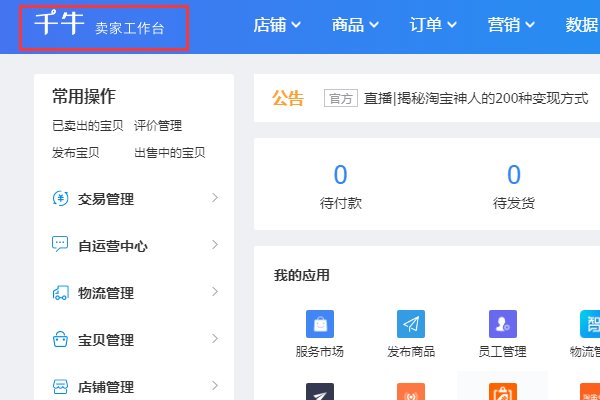Expand the 自运营中心 chevron arrow
Viewport: 600px width, 400px height.
point(215,245)
